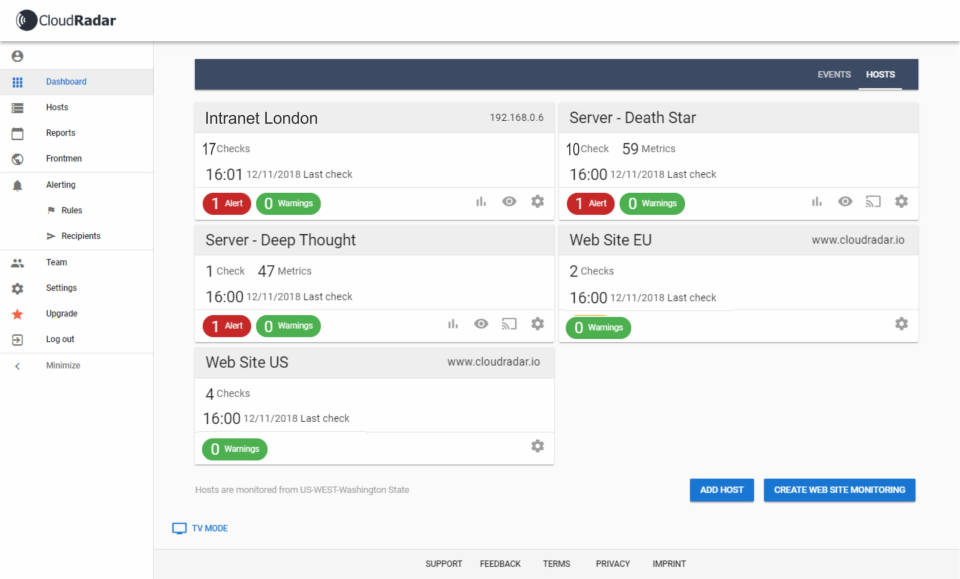Click red 1 Alert badge on Intranet London
Image resolution: width=960 pixels, height=579 pixels.
(226, 203)
